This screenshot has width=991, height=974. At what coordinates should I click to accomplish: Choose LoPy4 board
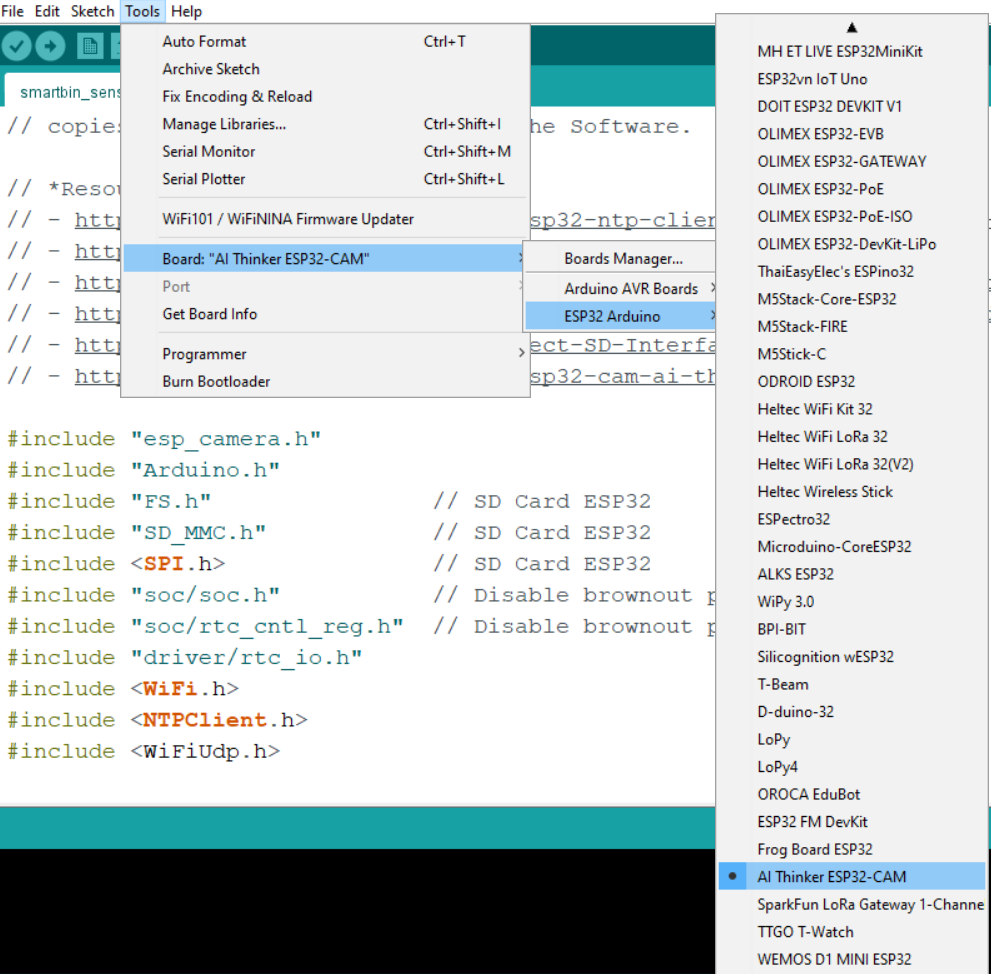tap(851, 767)
